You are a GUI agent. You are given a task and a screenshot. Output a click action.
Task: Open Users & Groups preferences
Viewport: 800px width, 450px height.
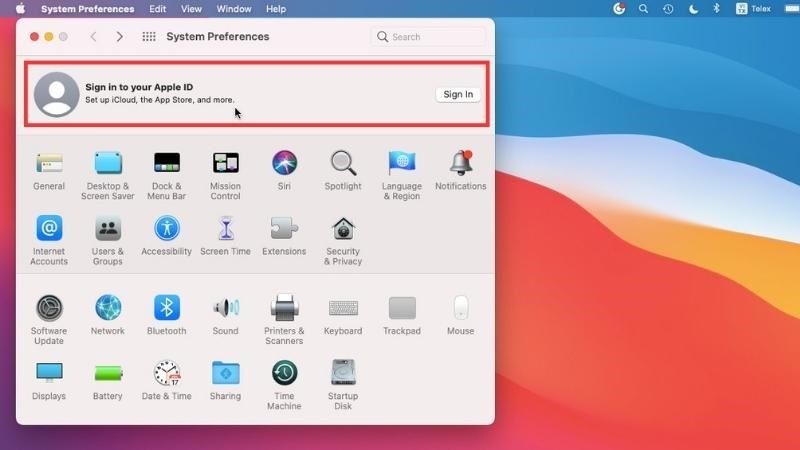pos(108,241)
